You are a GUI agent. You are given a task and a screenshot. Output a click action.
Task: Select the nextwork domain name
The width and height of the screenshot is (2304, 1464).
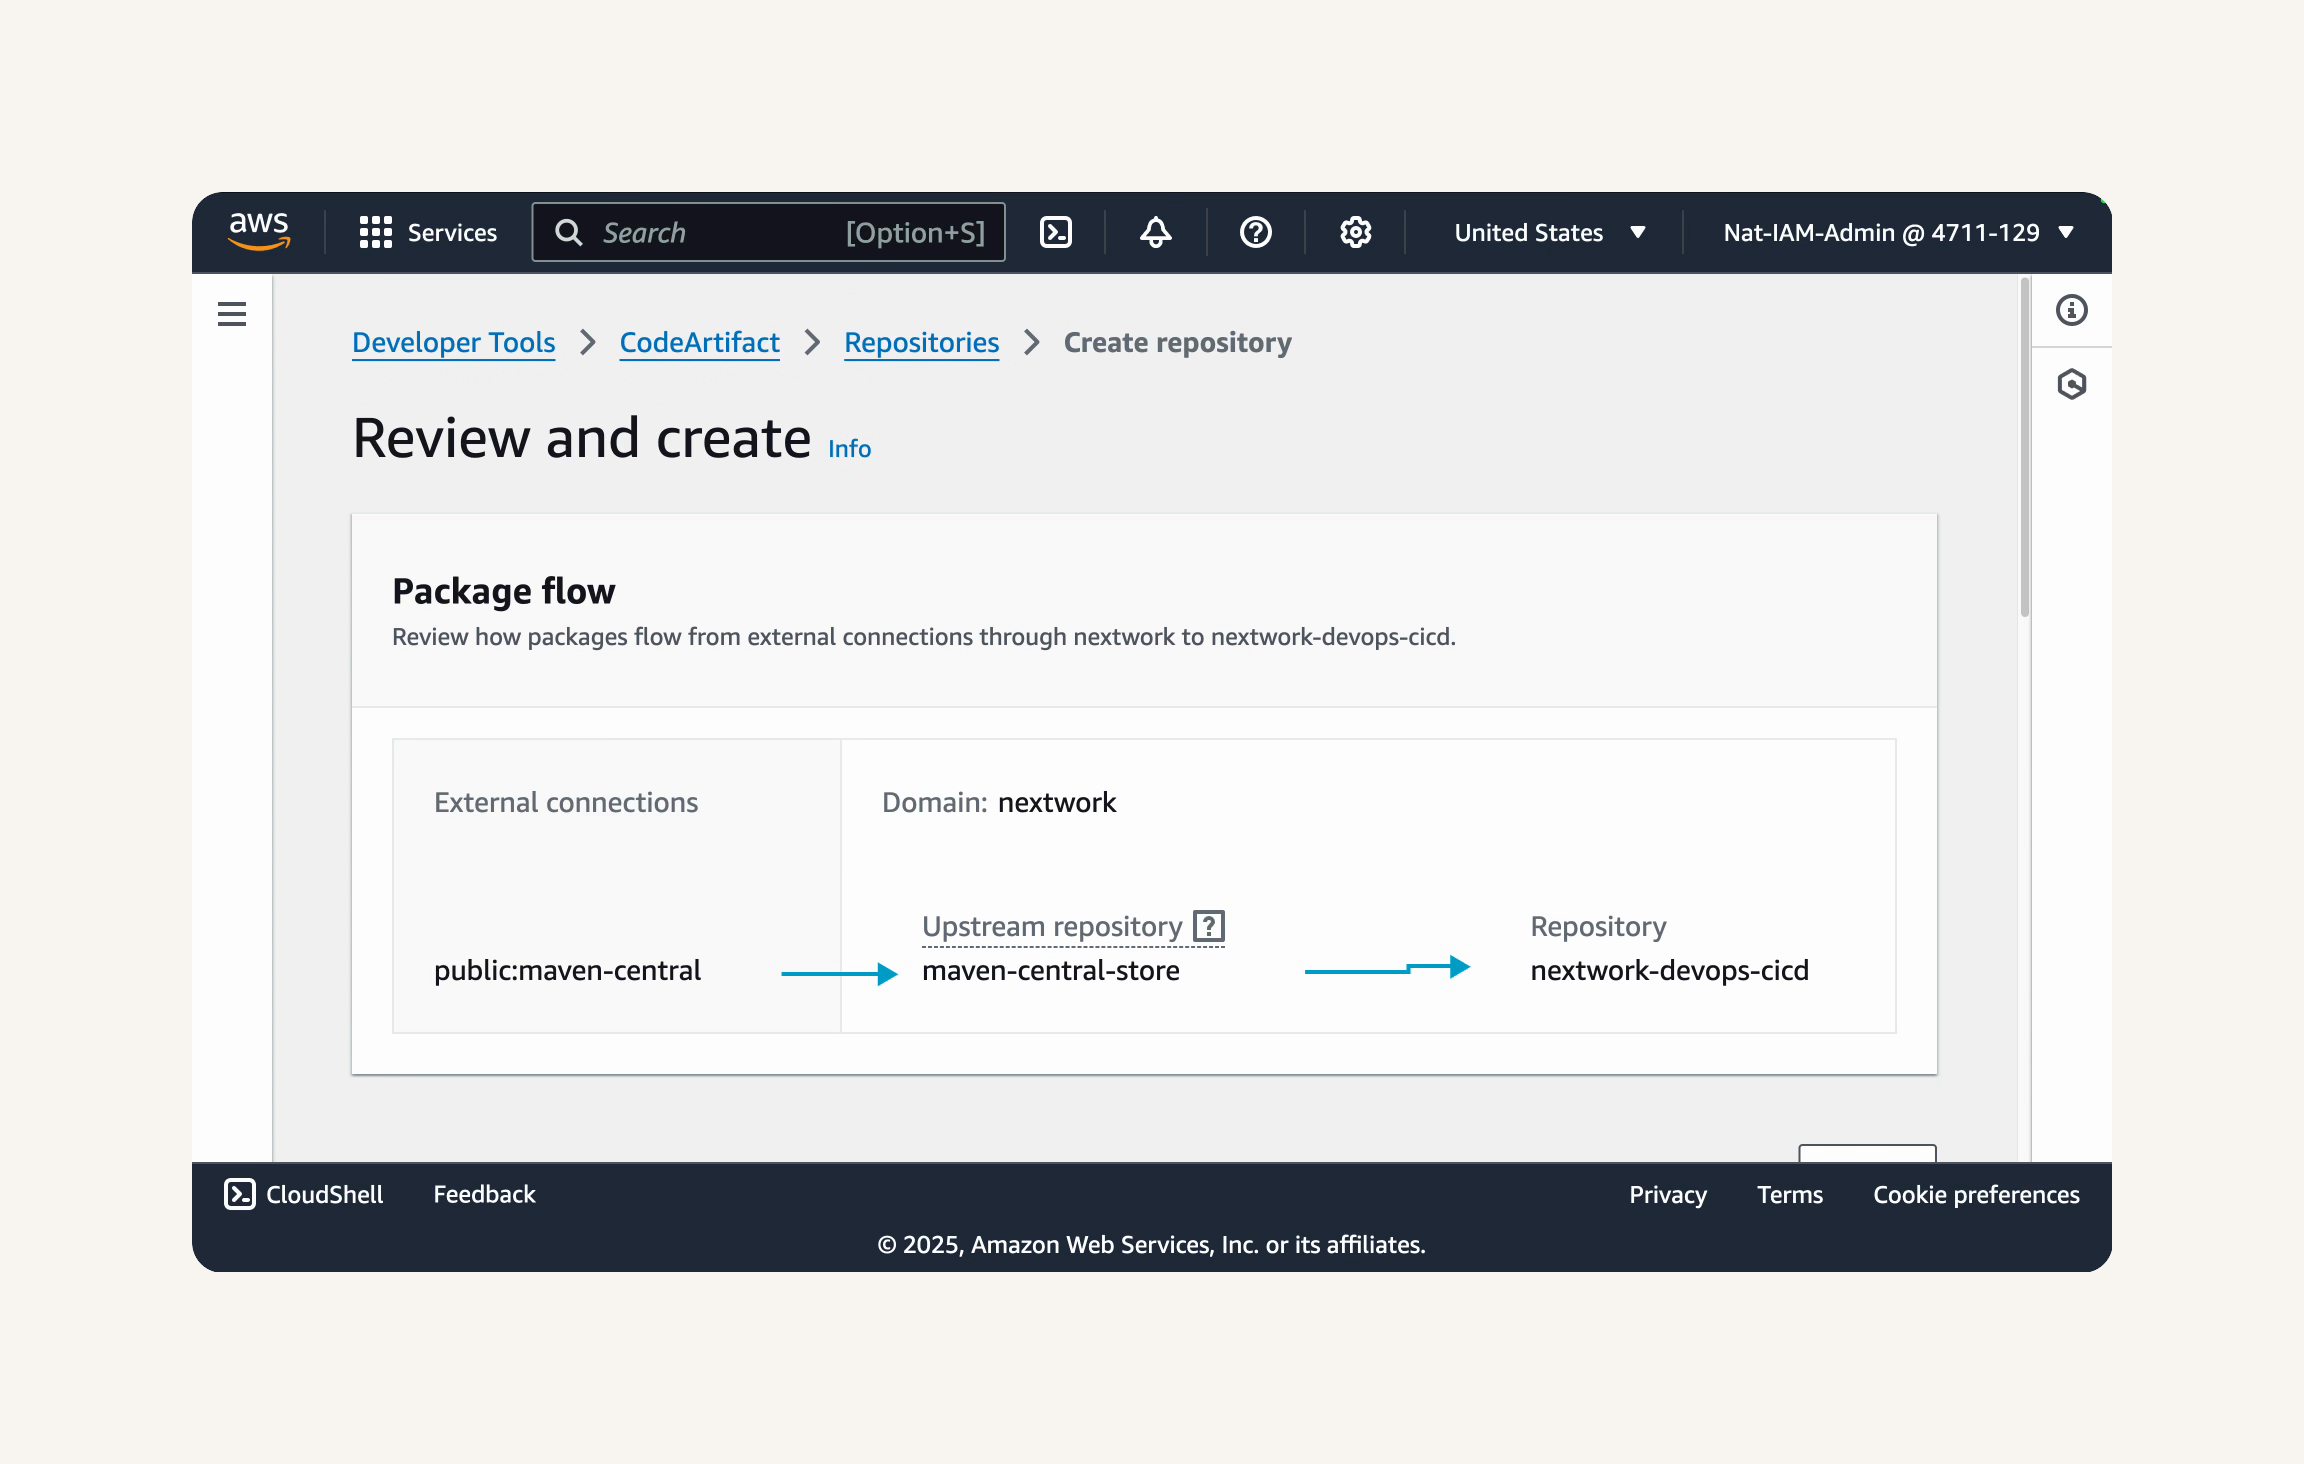click(x=1057, y=802)
